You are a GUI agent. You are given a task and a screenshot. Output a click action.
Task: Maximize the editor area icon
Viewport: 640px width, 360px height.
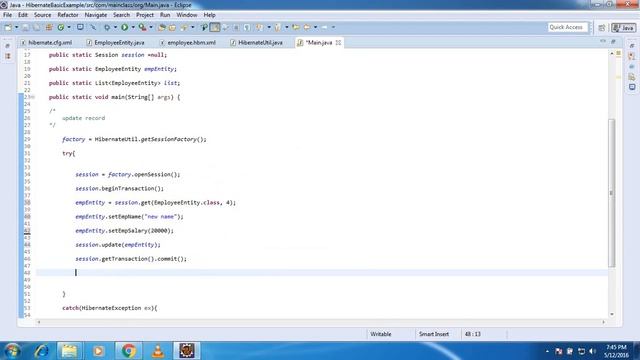pos(613,42)
